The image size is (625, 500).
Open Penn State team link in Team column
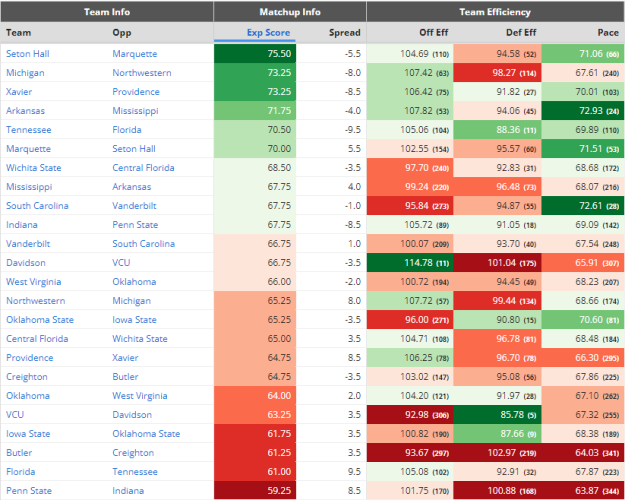point(29,491)
